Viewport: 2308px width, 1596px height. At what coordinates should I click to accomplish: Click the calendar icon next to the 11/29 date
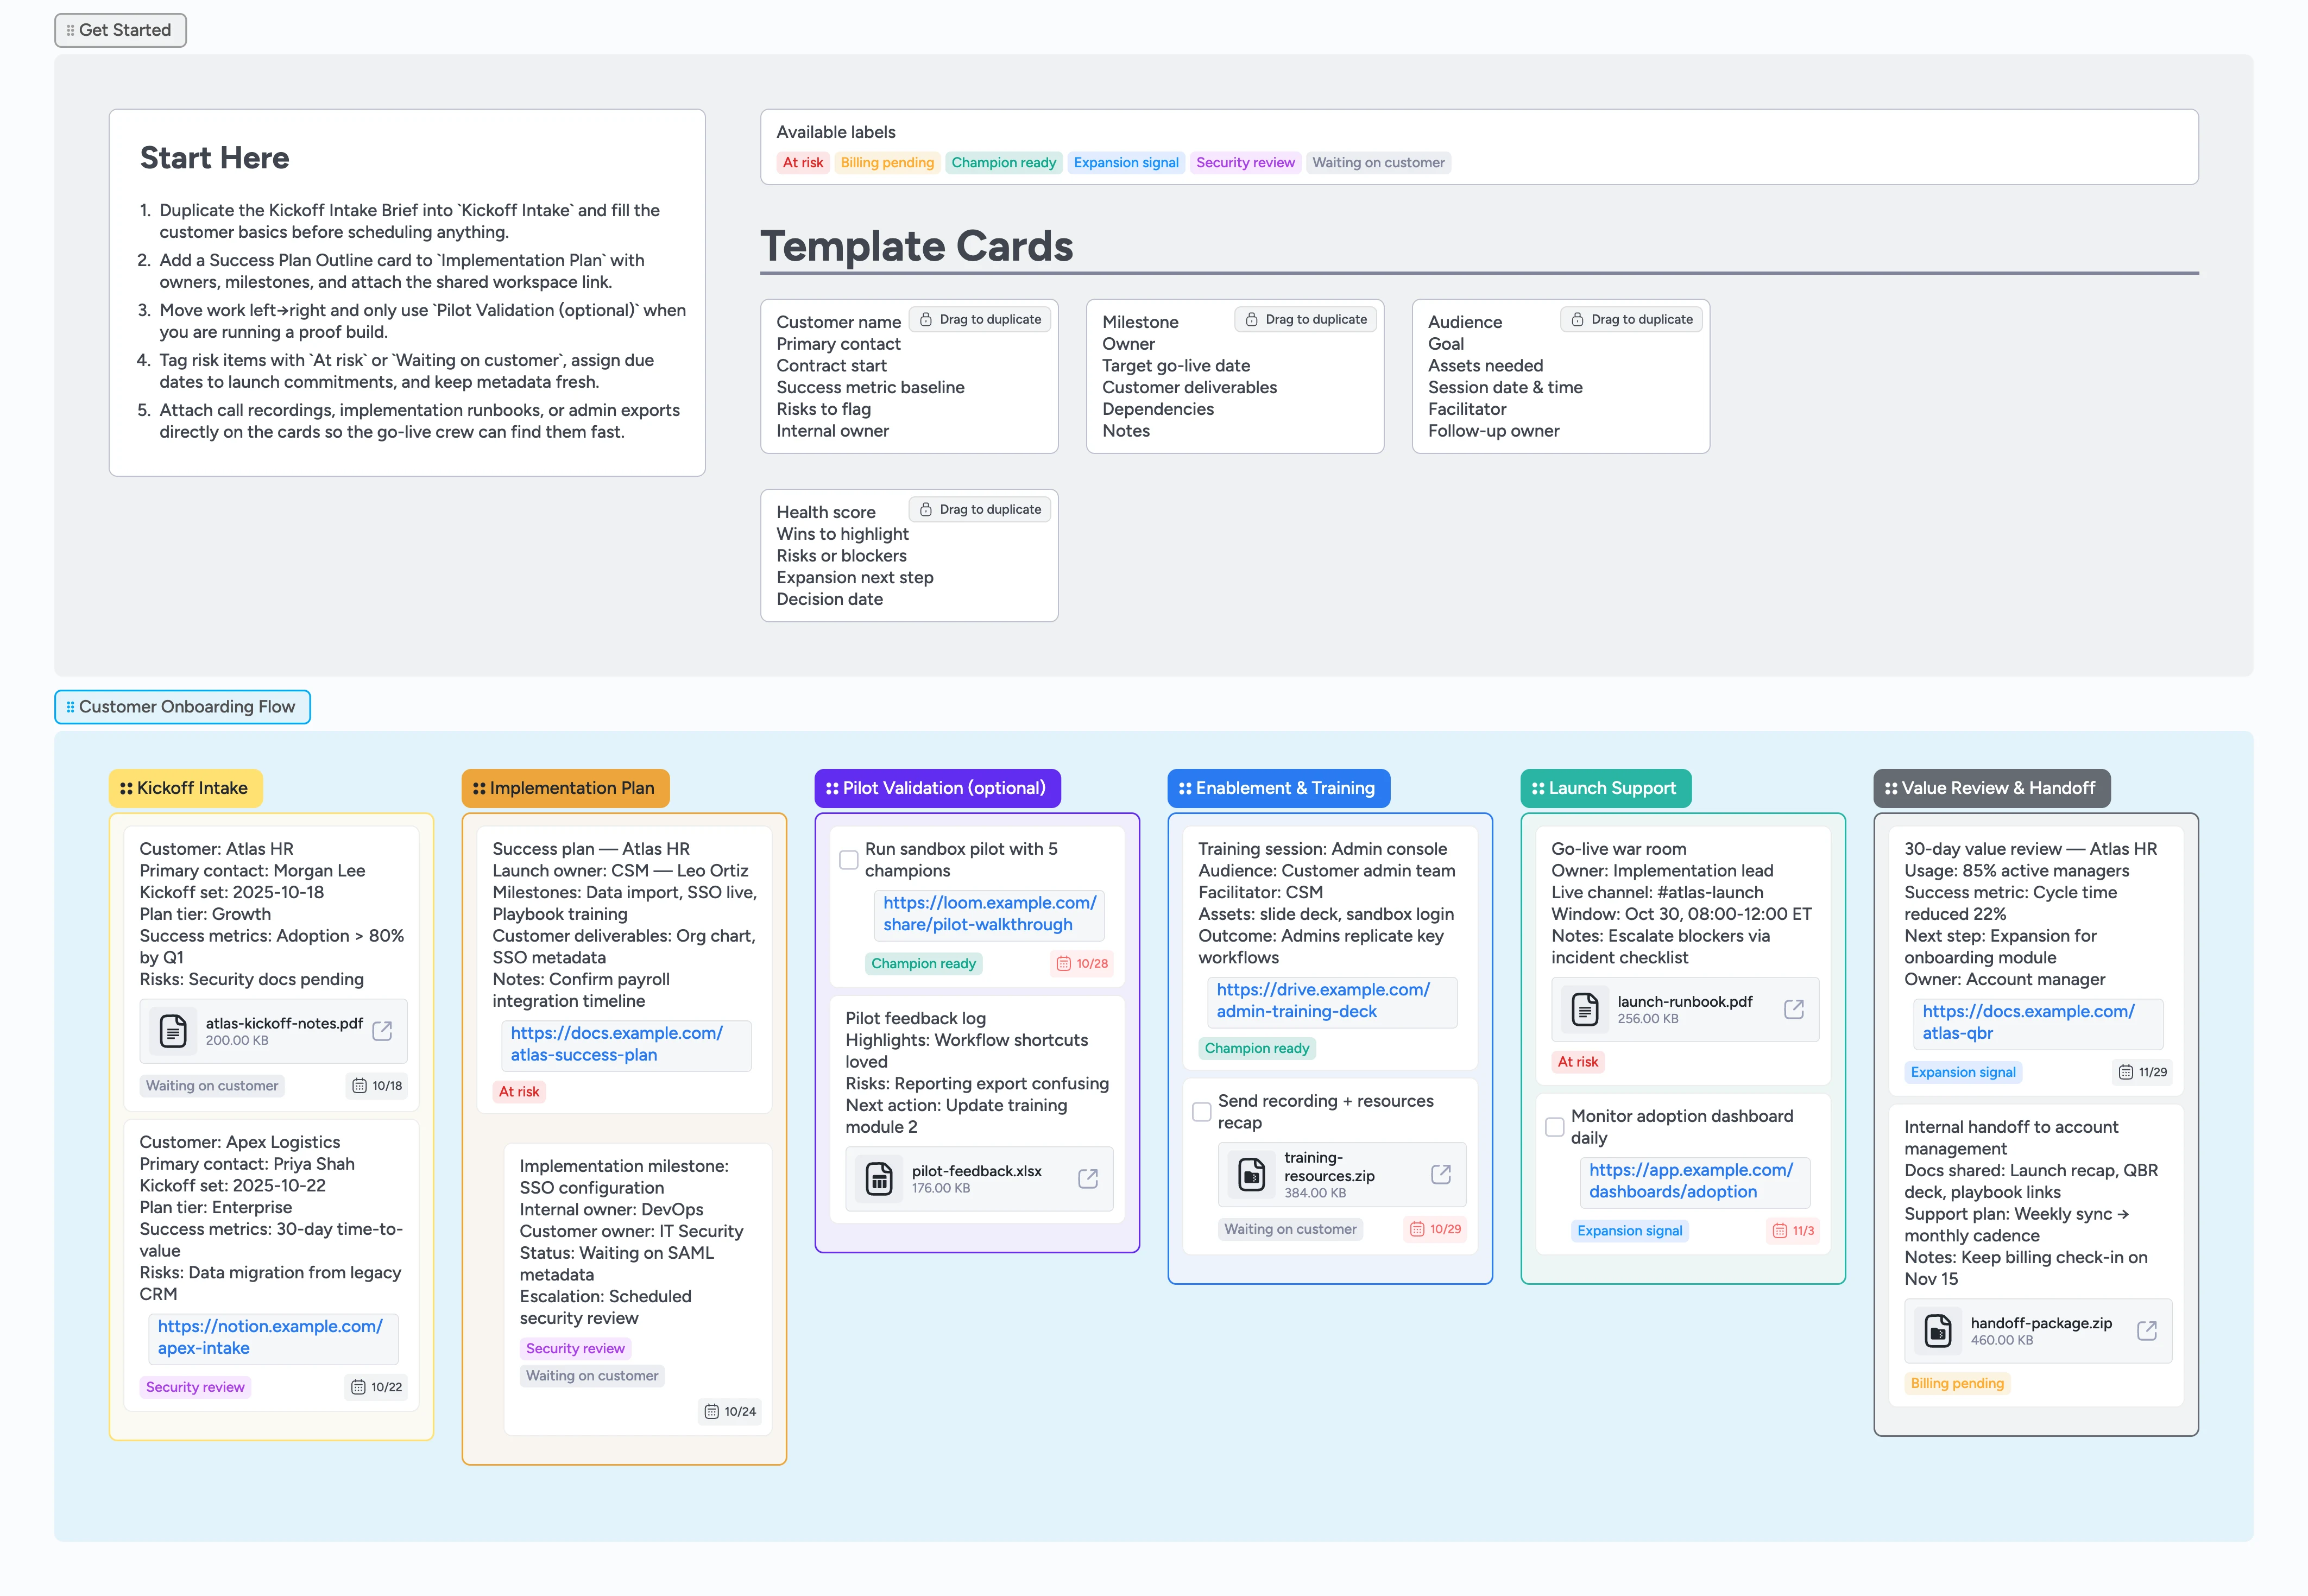pos(2125,1071)
